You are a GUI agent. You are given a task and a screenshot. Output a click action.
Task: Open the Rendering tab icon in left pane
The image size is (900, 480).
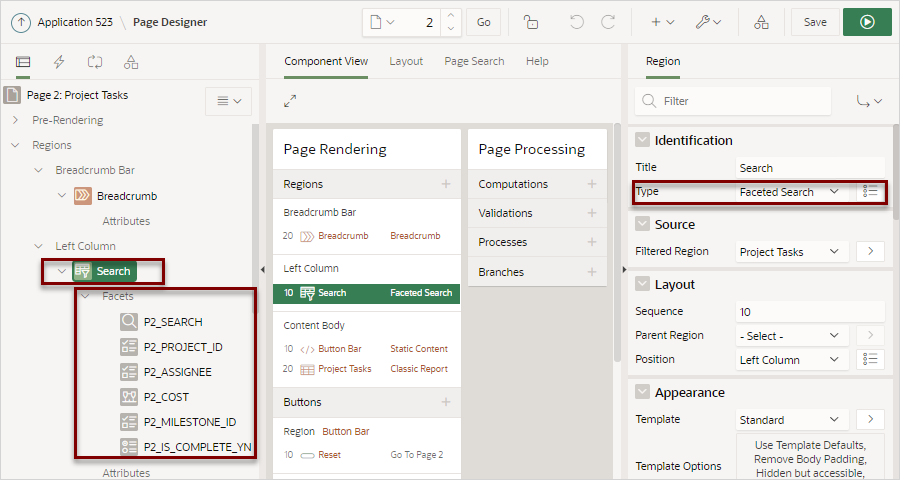pyautogui.click(x=23, y=62)
